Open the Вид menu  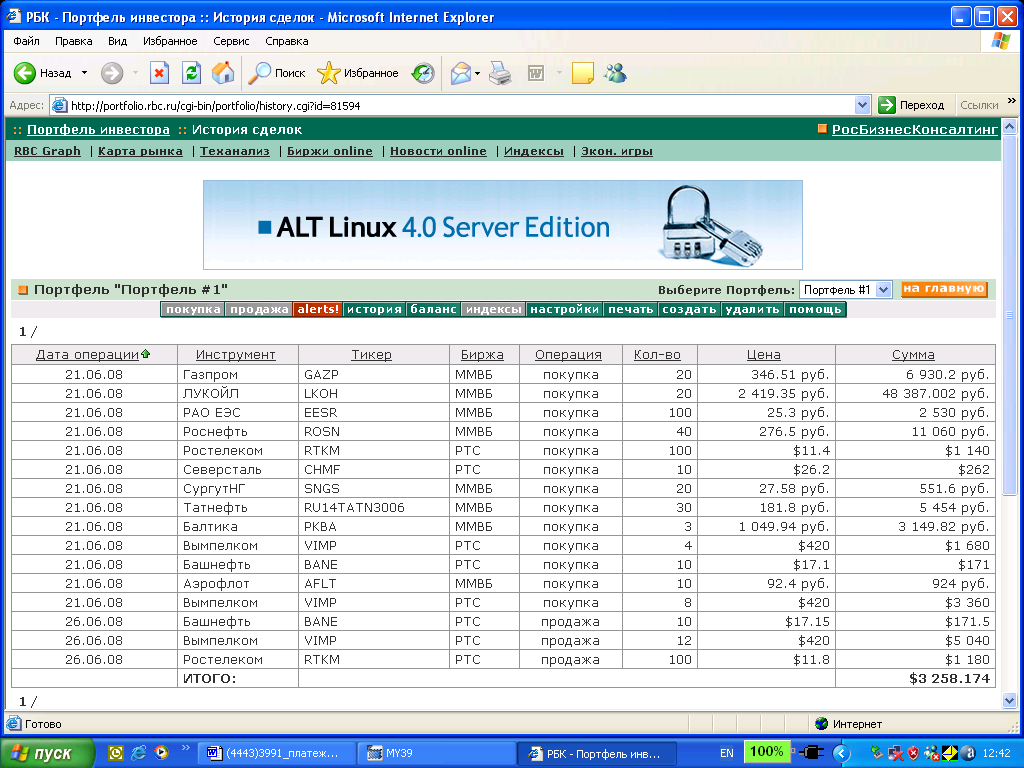118,41
